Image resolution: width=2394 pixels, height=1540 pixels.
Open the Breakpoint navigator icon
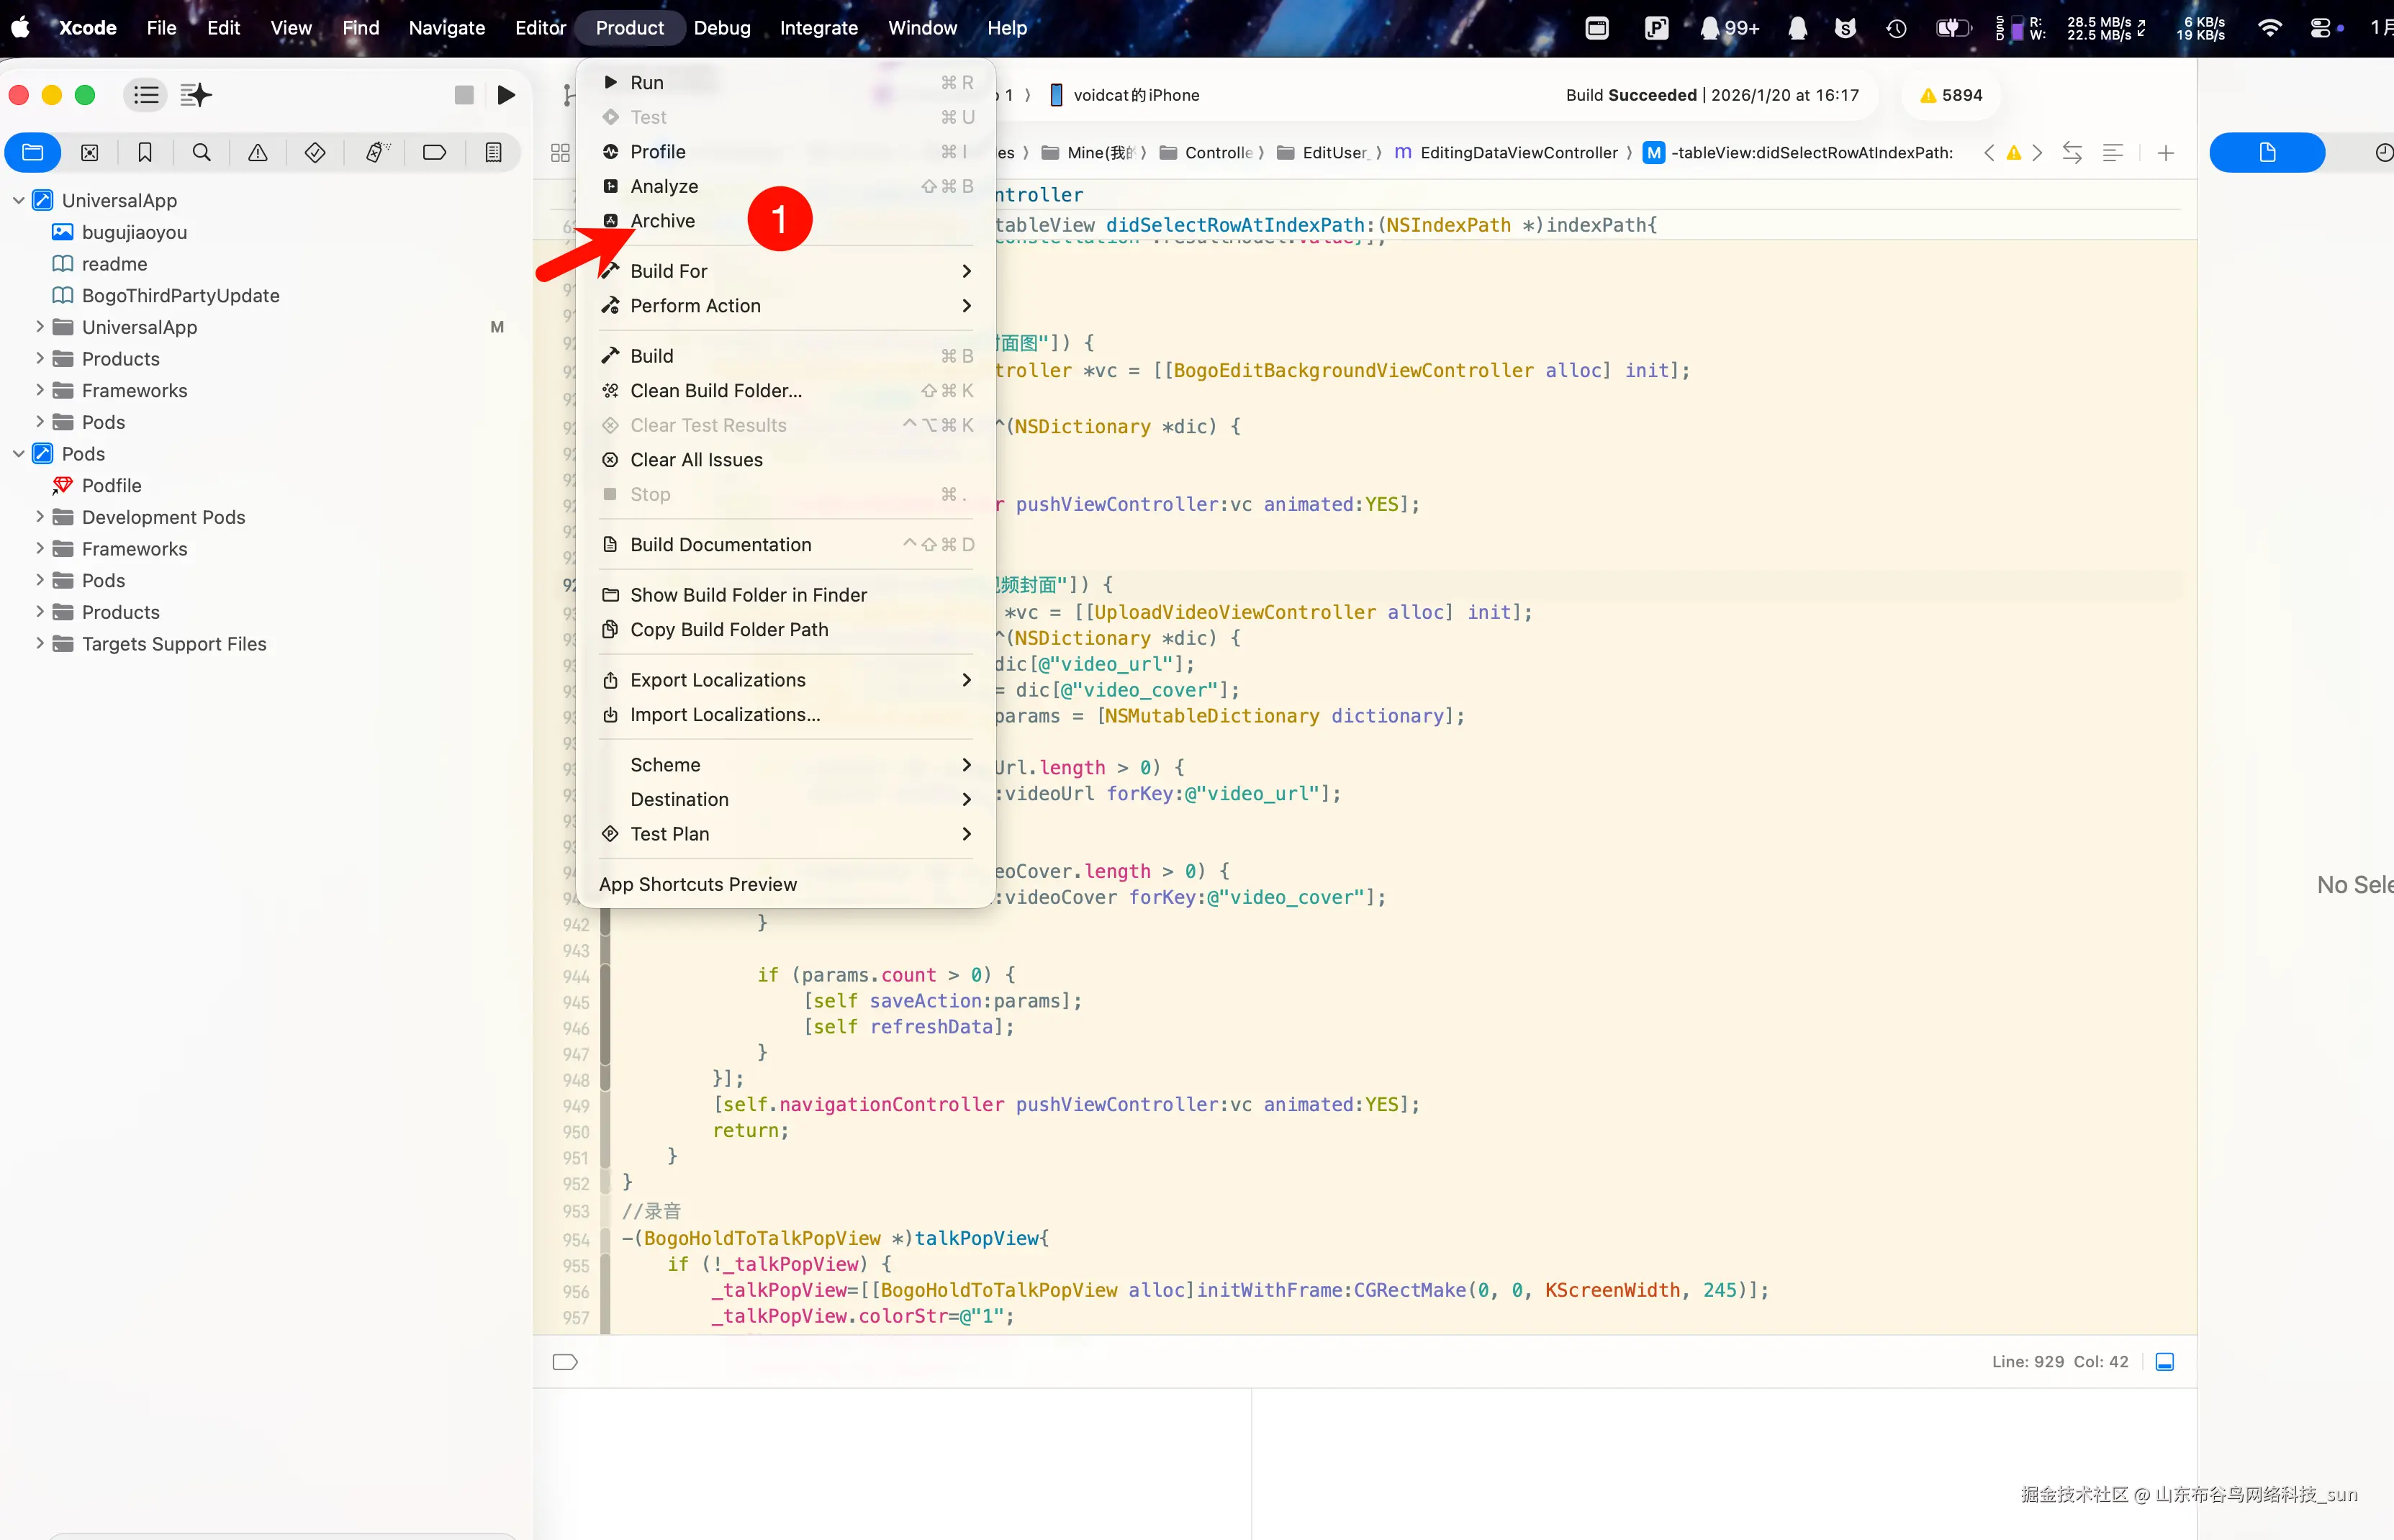click(434, 152)
